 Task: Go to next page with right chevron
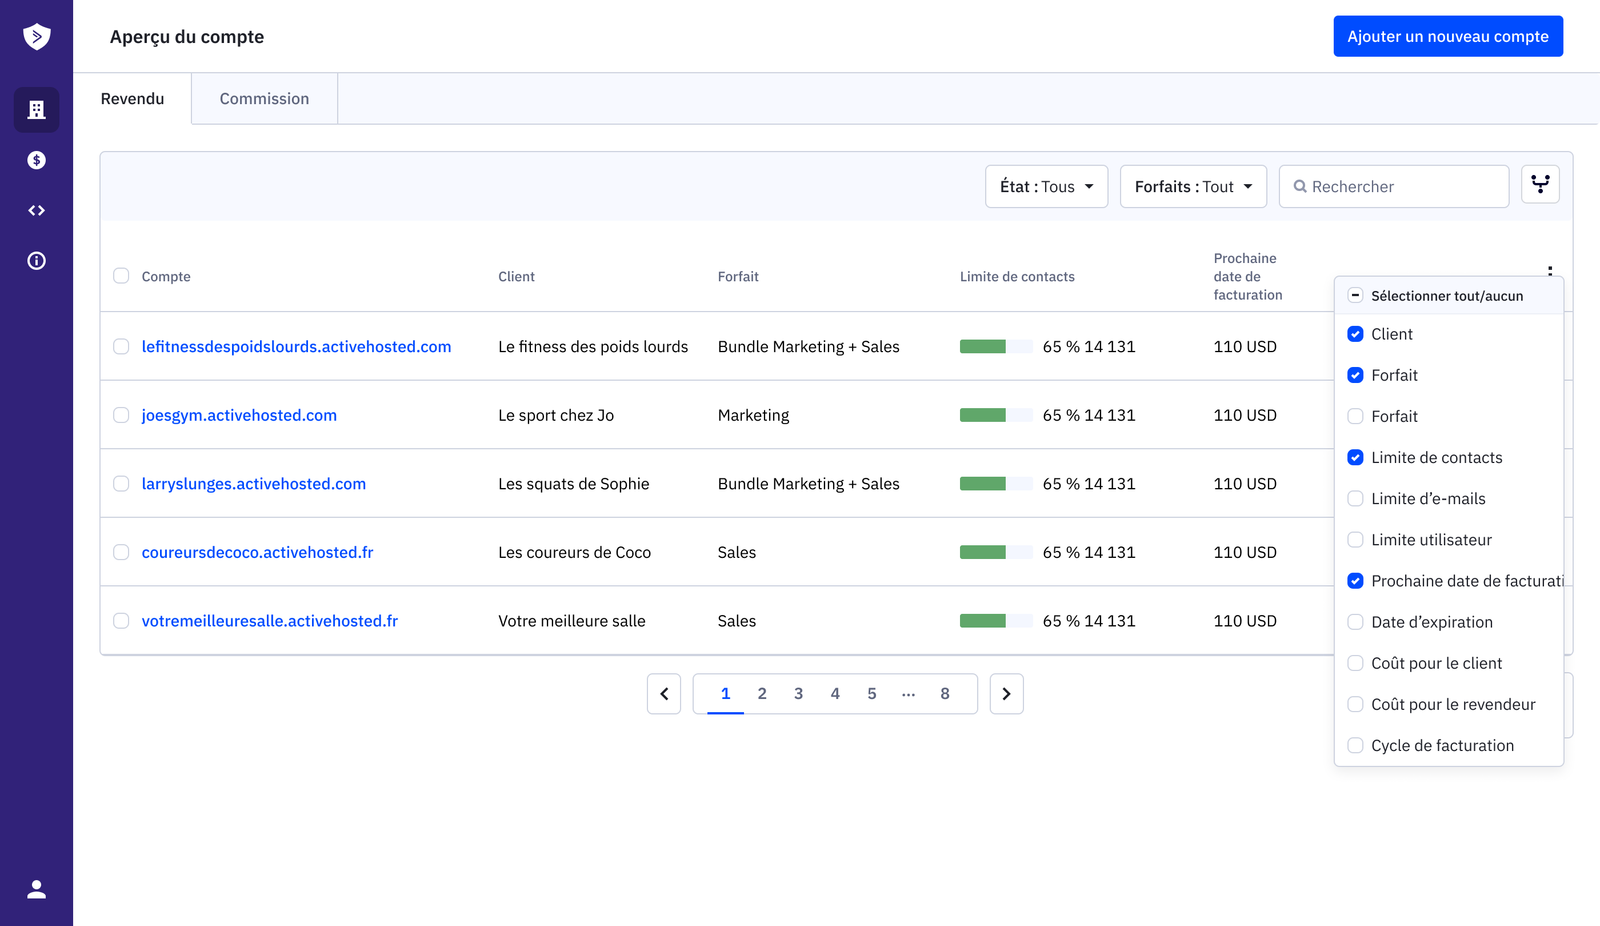pyautogui.click(x=1006, y=694)
